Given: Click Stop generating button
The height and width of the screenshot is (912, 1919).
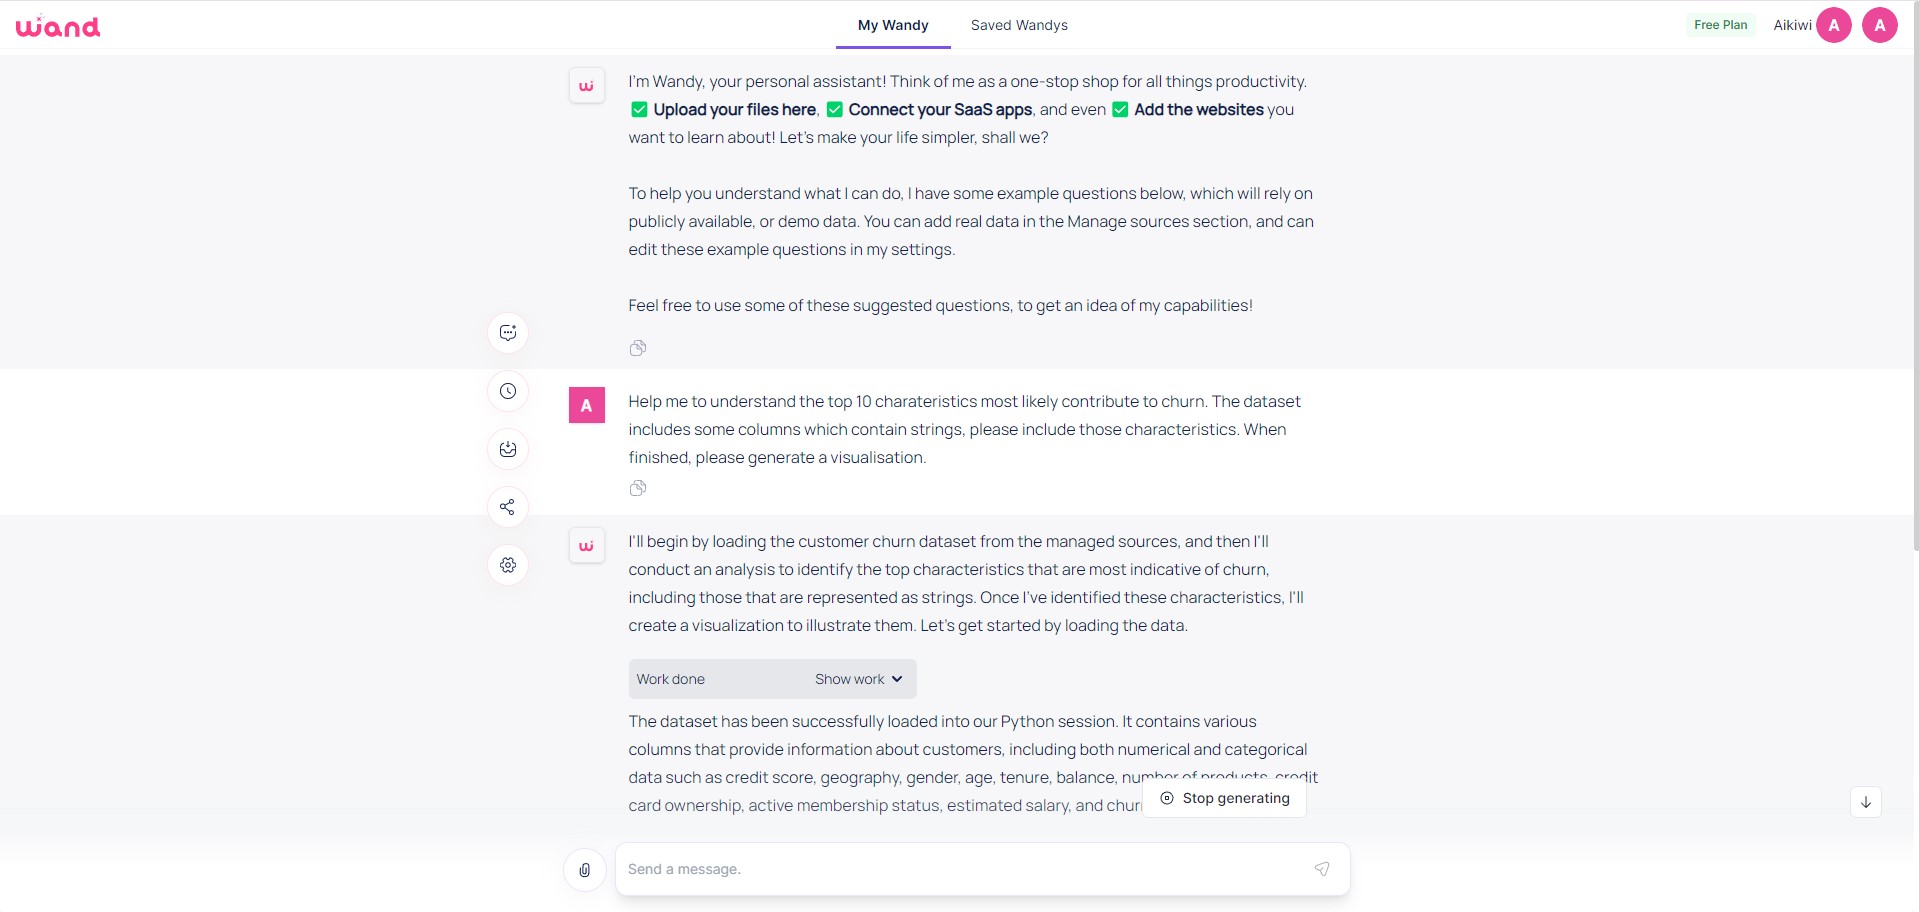Looking at the screenshot, I should 1224,798.
